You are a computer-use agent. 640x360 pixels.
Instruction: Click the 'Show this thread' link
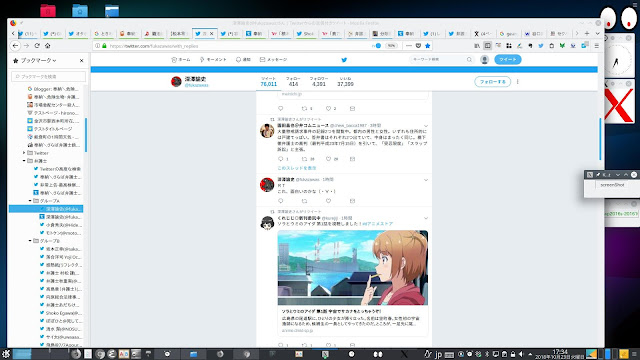[297, 168]
